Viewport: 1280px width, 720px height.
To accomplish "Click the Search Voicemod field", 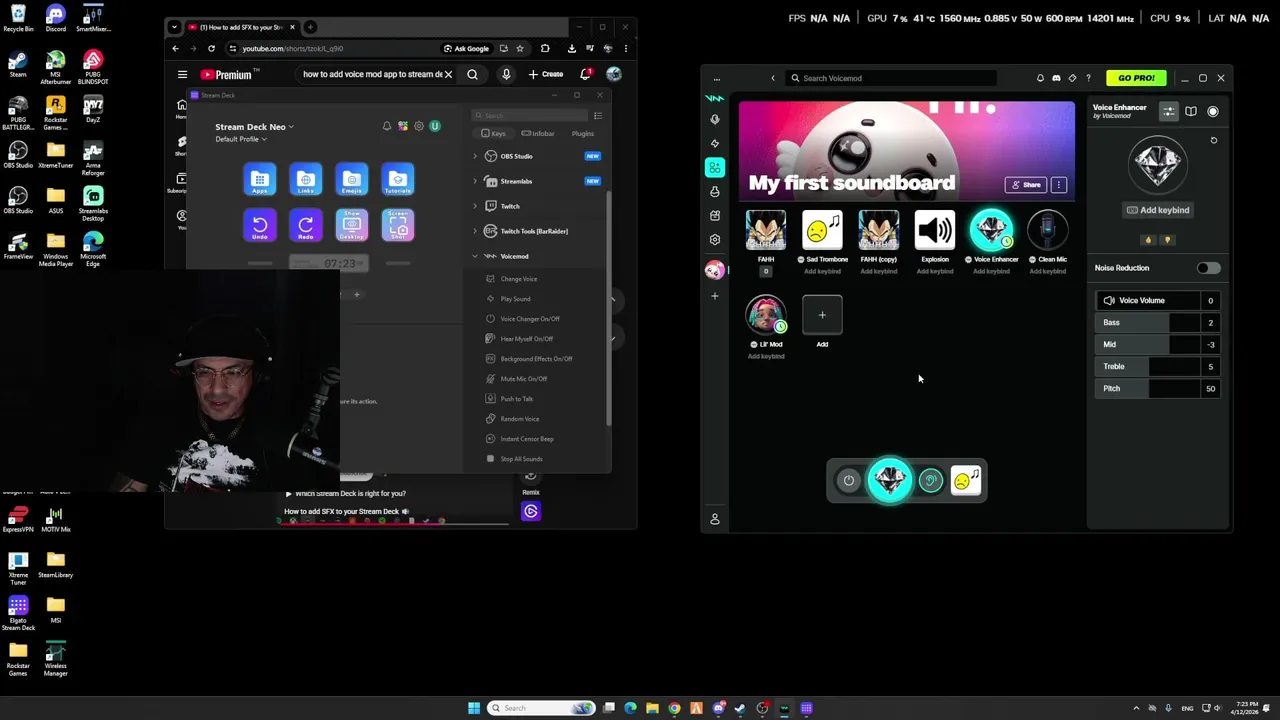I will pos(890,78).
